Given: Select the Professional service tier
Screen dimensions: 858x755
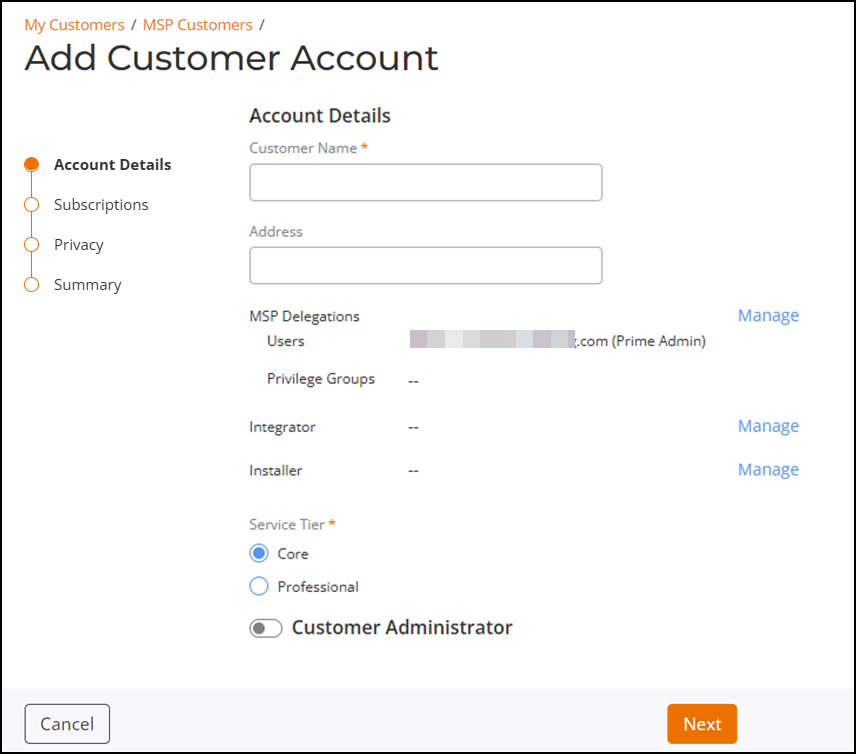Looking at the screenshot, I should [259, 587].
